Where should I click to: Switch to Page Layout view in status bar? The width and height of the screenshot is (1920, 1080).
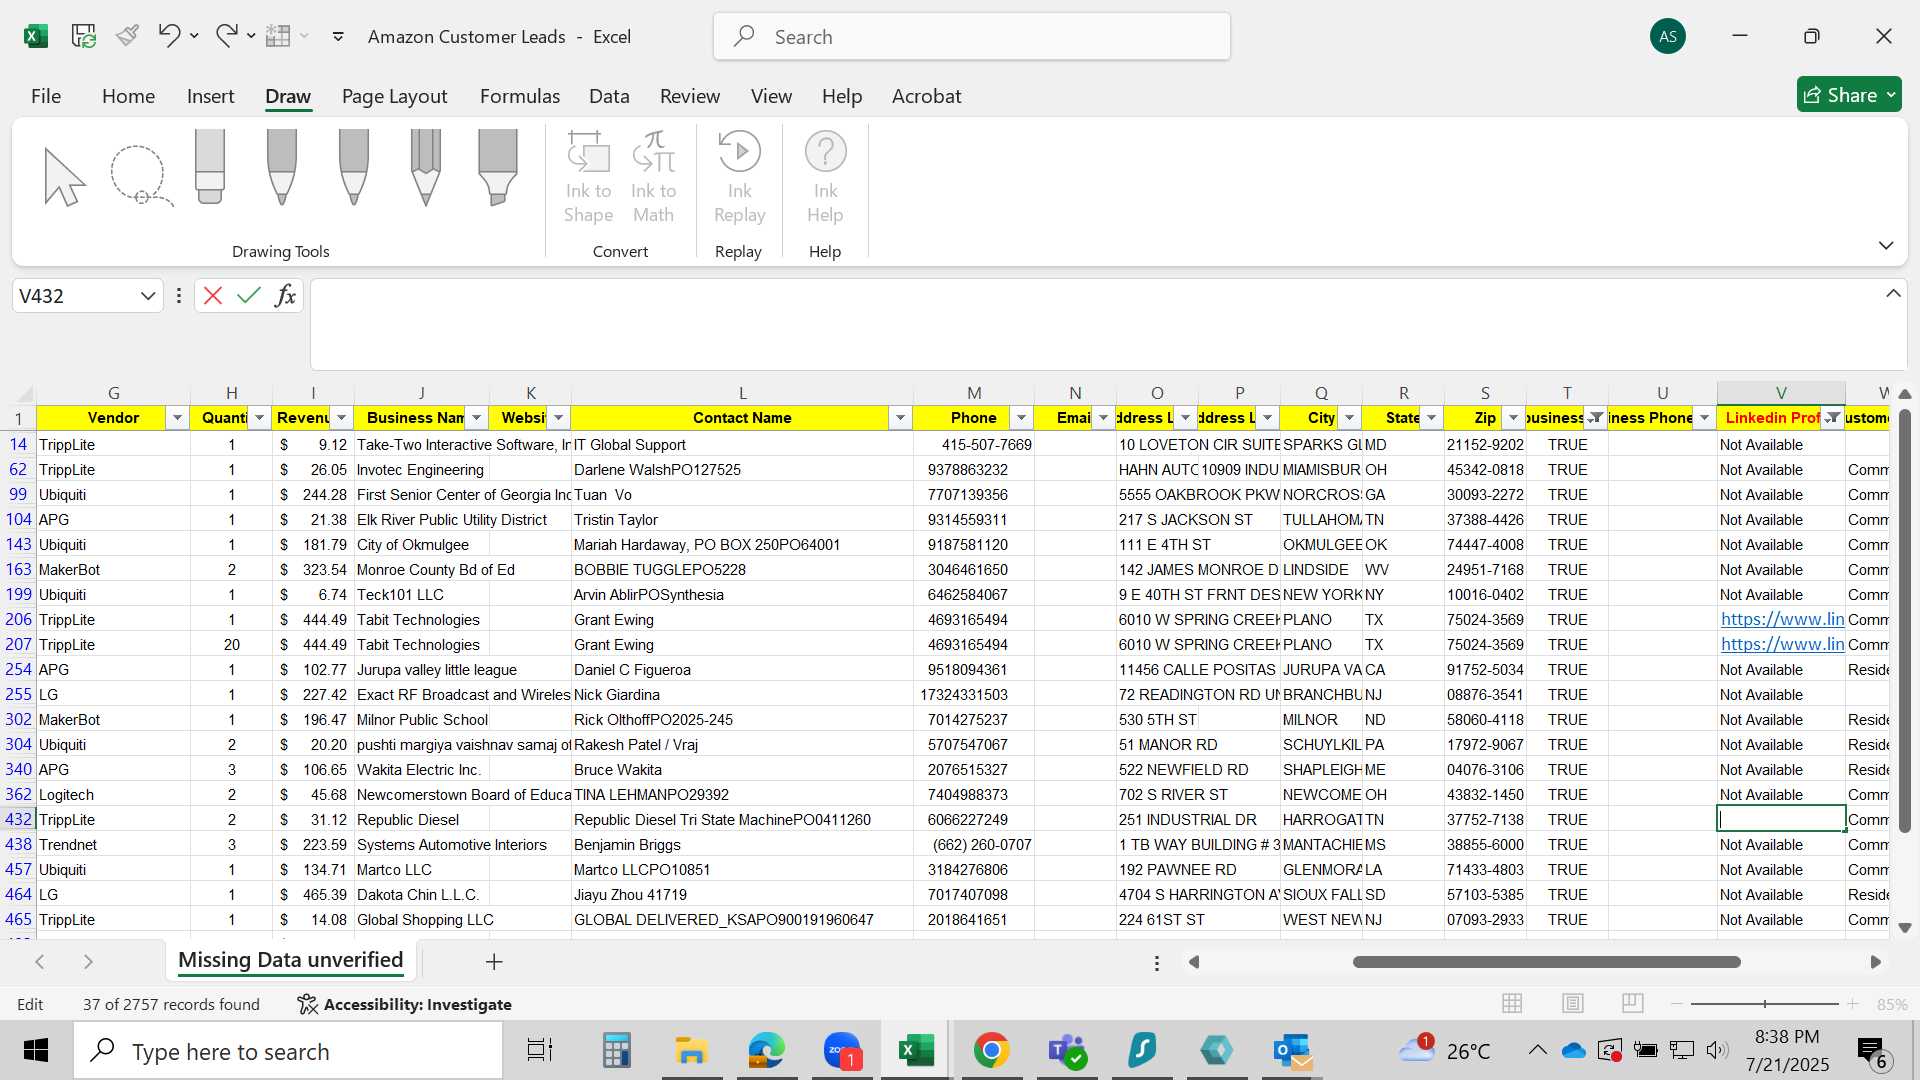coord(1572,1003)
